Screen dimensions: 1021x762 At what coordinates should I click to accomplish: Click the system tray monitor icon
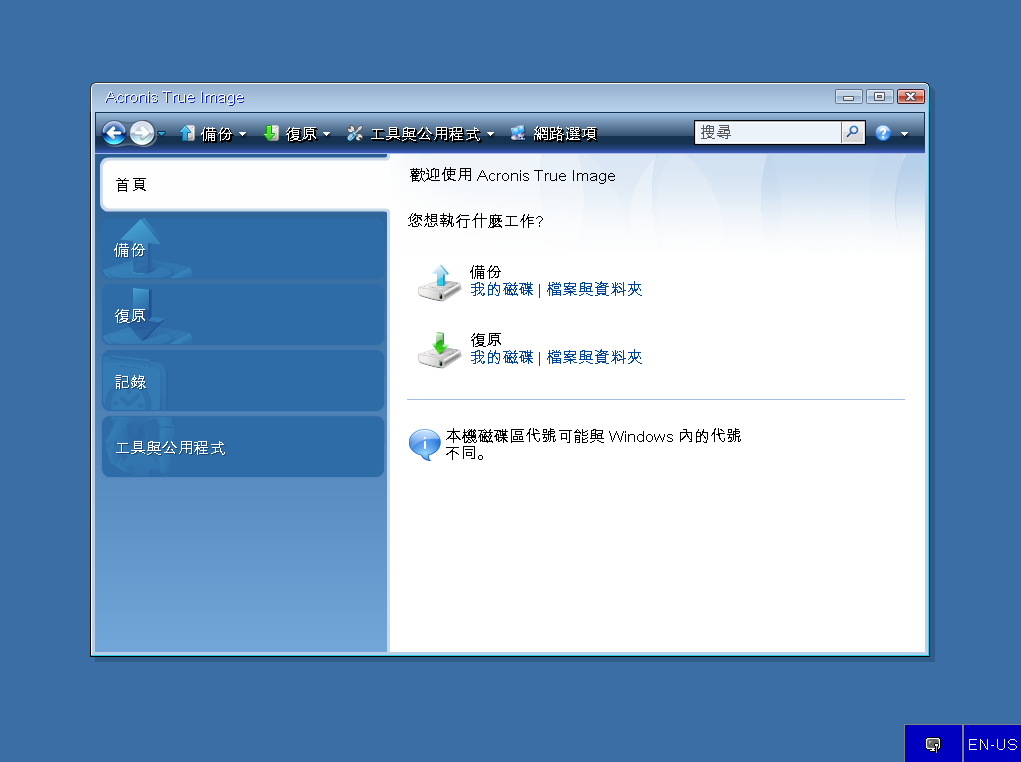[933, 744]
